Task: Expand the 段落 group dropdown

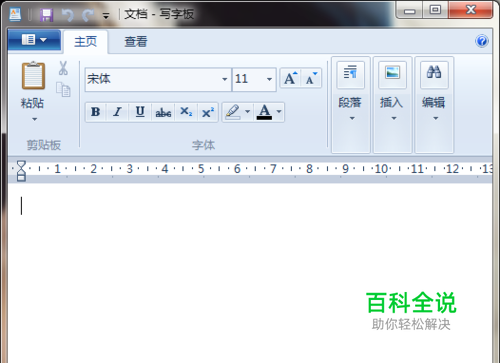Action: click(352, 118)
